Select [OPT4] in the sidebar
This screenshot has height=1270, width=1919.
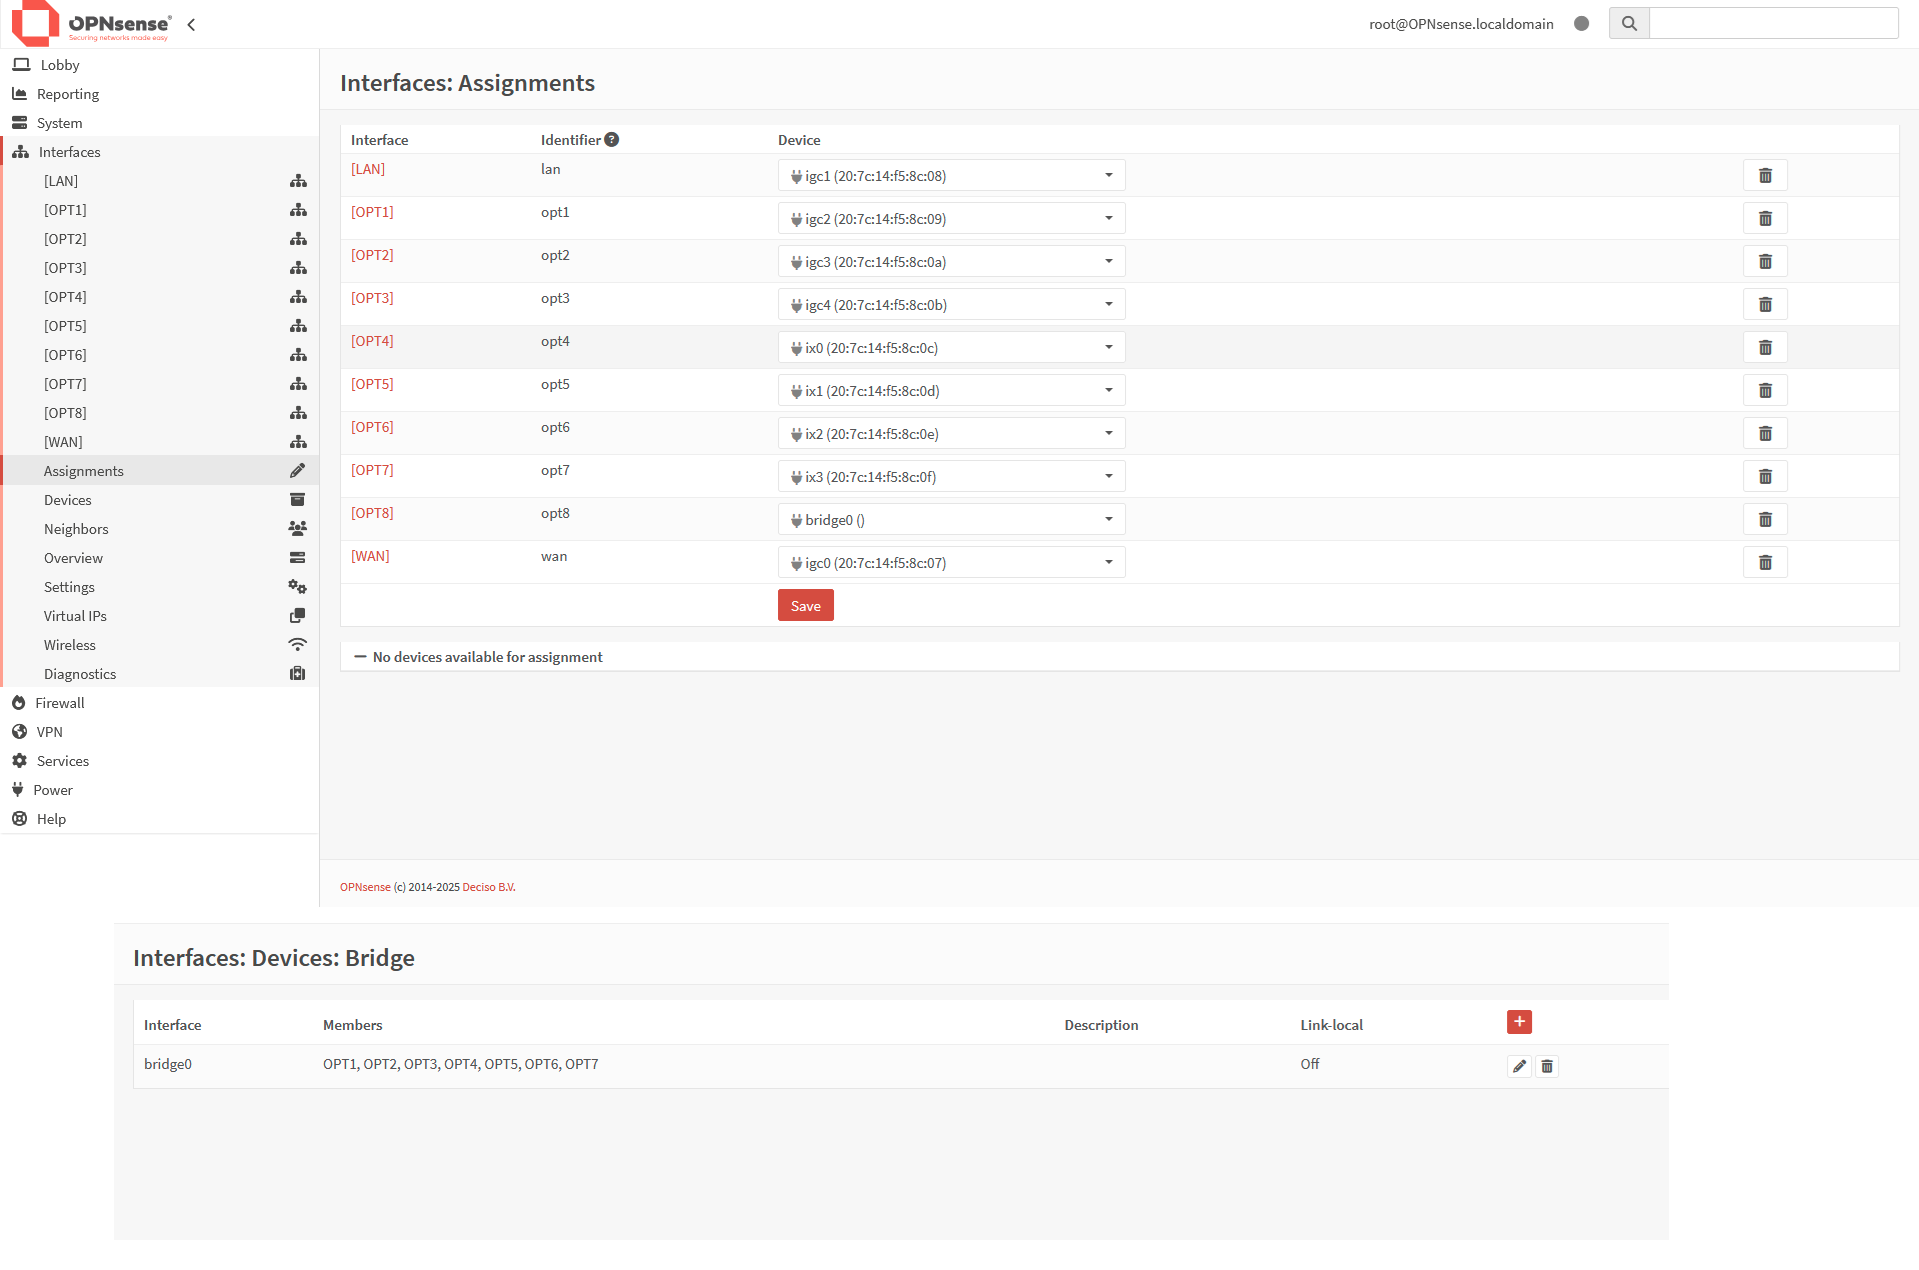(159, 297)
